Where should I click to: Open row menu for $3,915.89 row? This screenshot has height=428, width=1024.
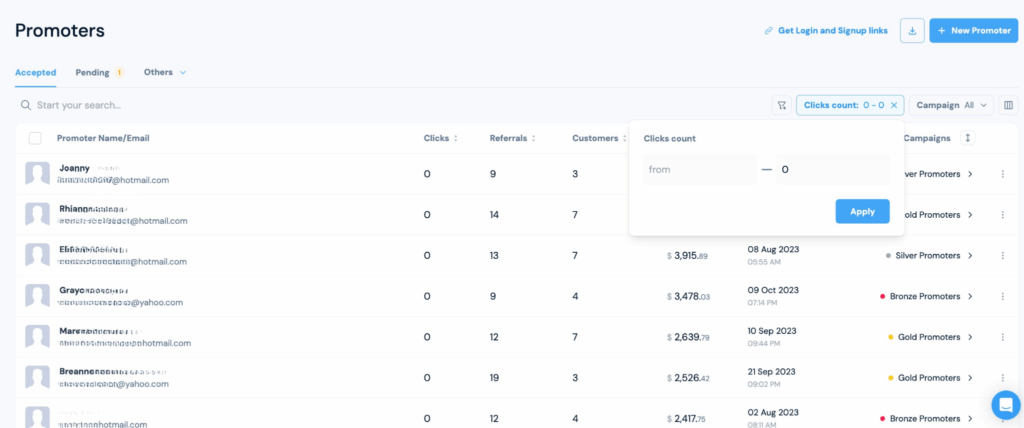pyautogui.click(x=1002, y=255)
